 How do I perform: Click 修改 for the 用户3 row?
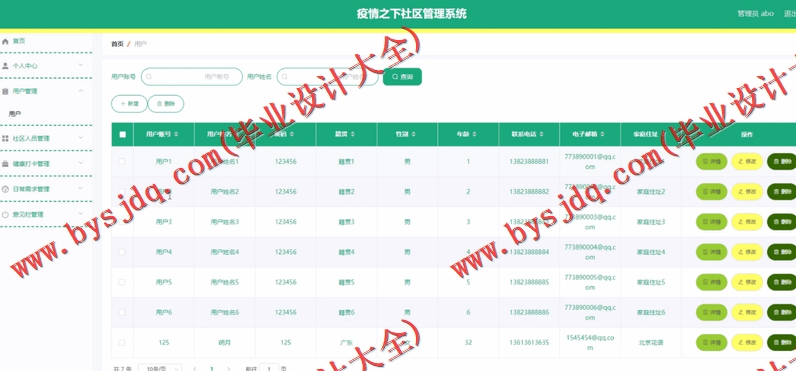(x=747, y=222)
